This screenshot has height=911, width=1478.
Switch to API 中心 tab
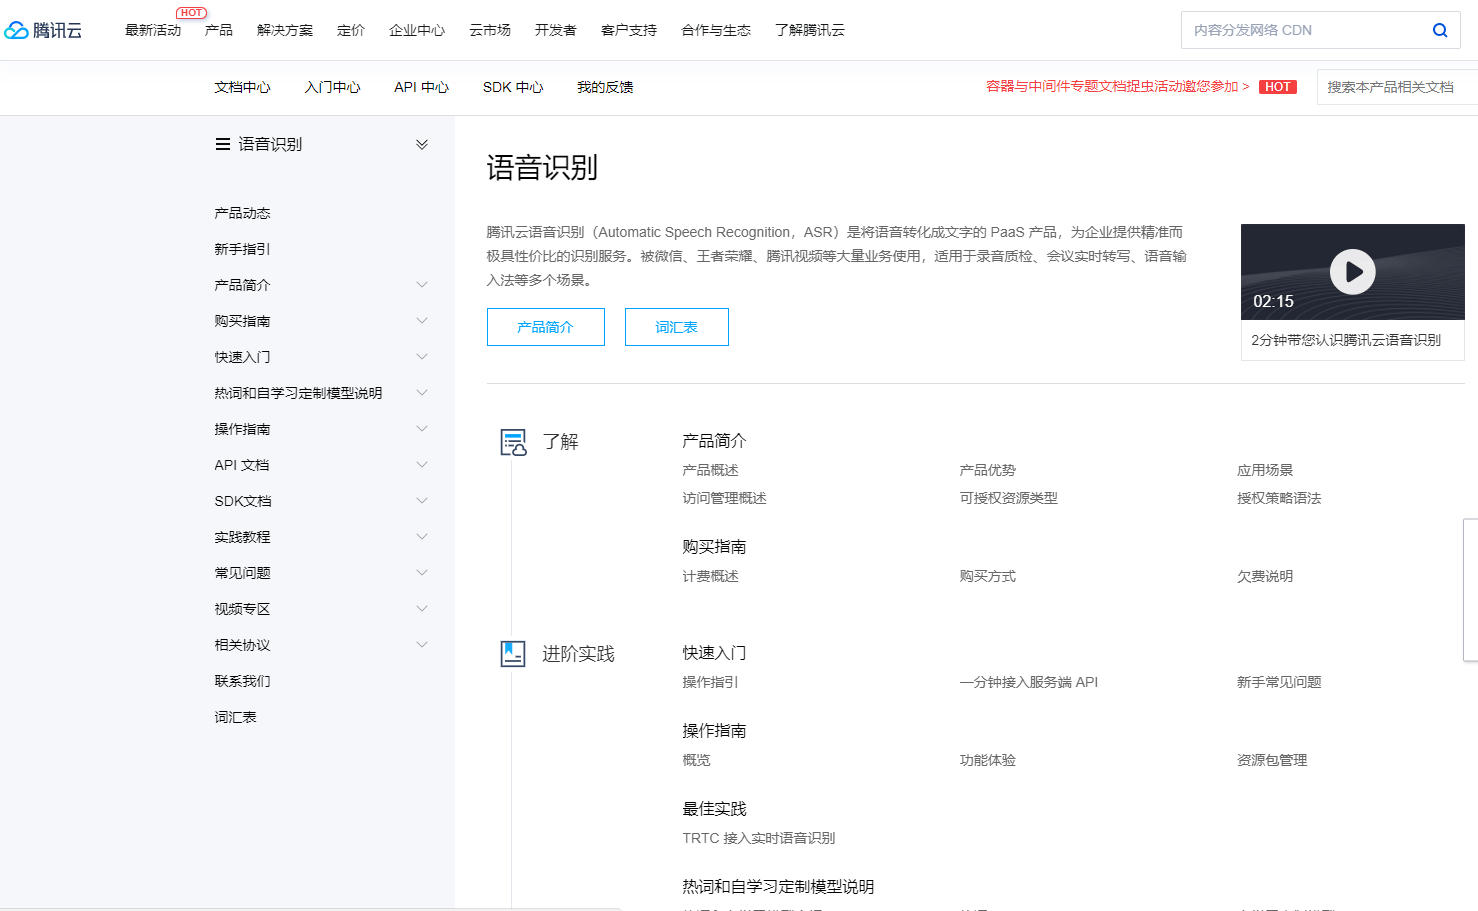[421, 87]
